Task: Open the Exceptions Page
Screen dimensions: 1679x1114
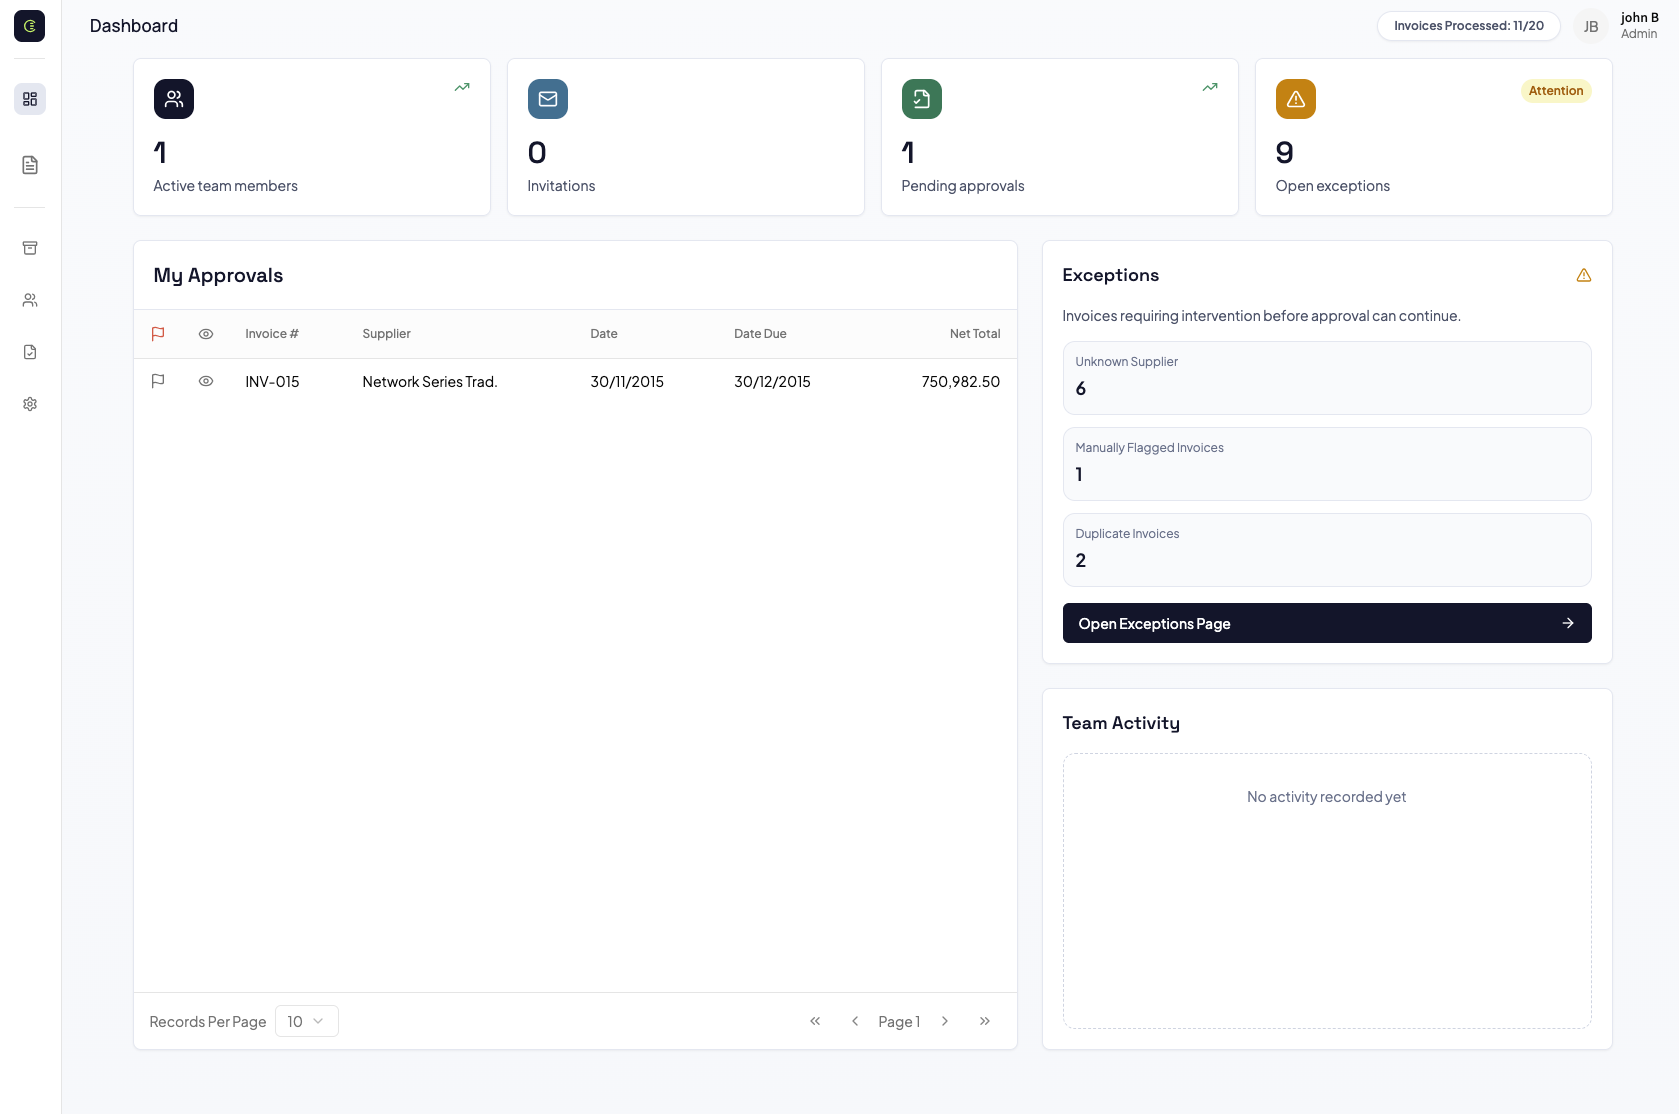Action: (x=1326, y=623)
